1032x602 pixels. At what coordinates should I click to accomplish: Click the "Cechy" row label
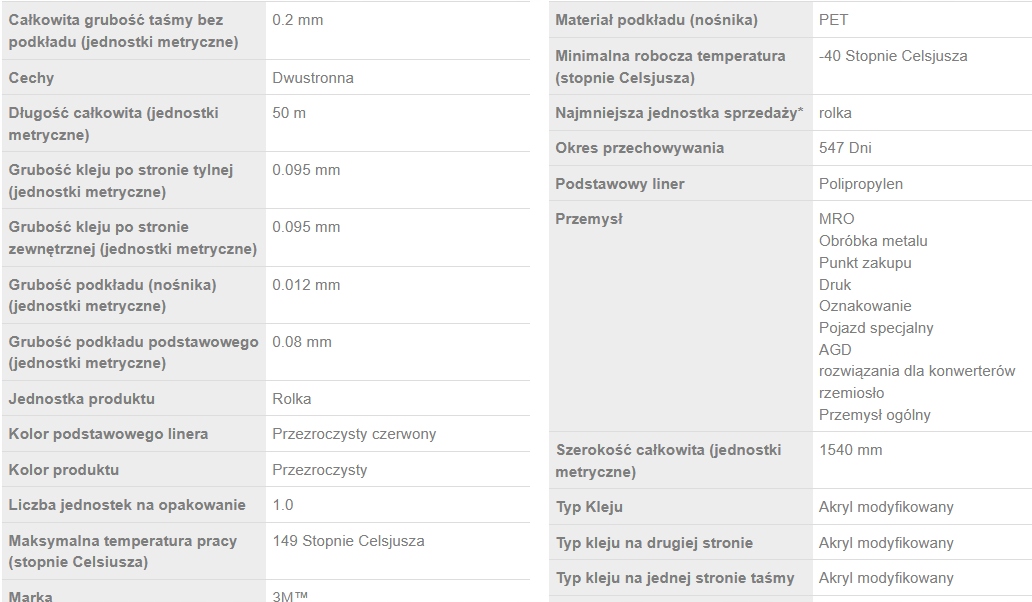(31, 78)
